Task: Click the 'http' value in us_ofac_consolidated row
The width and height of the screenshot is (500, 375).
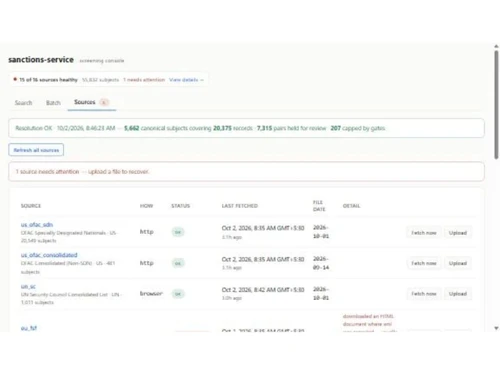Action: pos(147,263)
